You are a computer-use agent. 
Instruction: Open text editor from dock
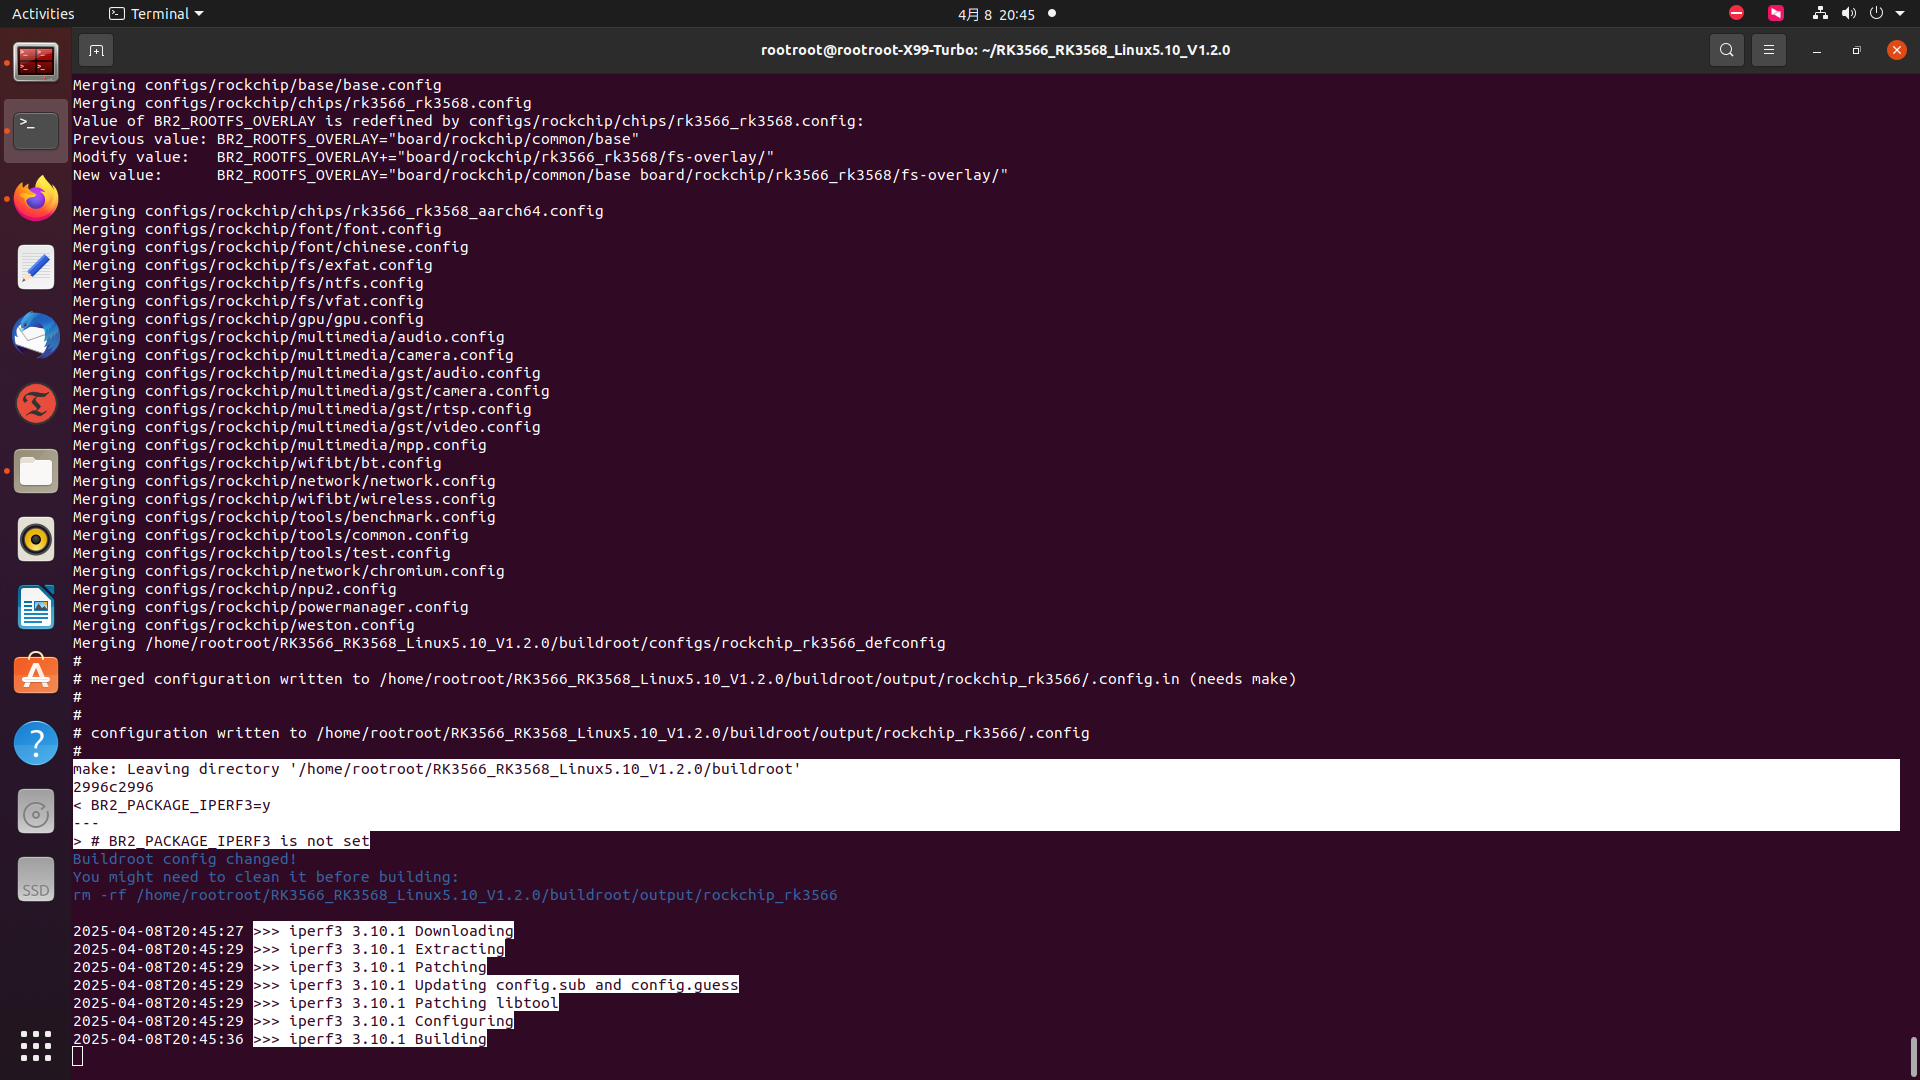coord(36,267)
